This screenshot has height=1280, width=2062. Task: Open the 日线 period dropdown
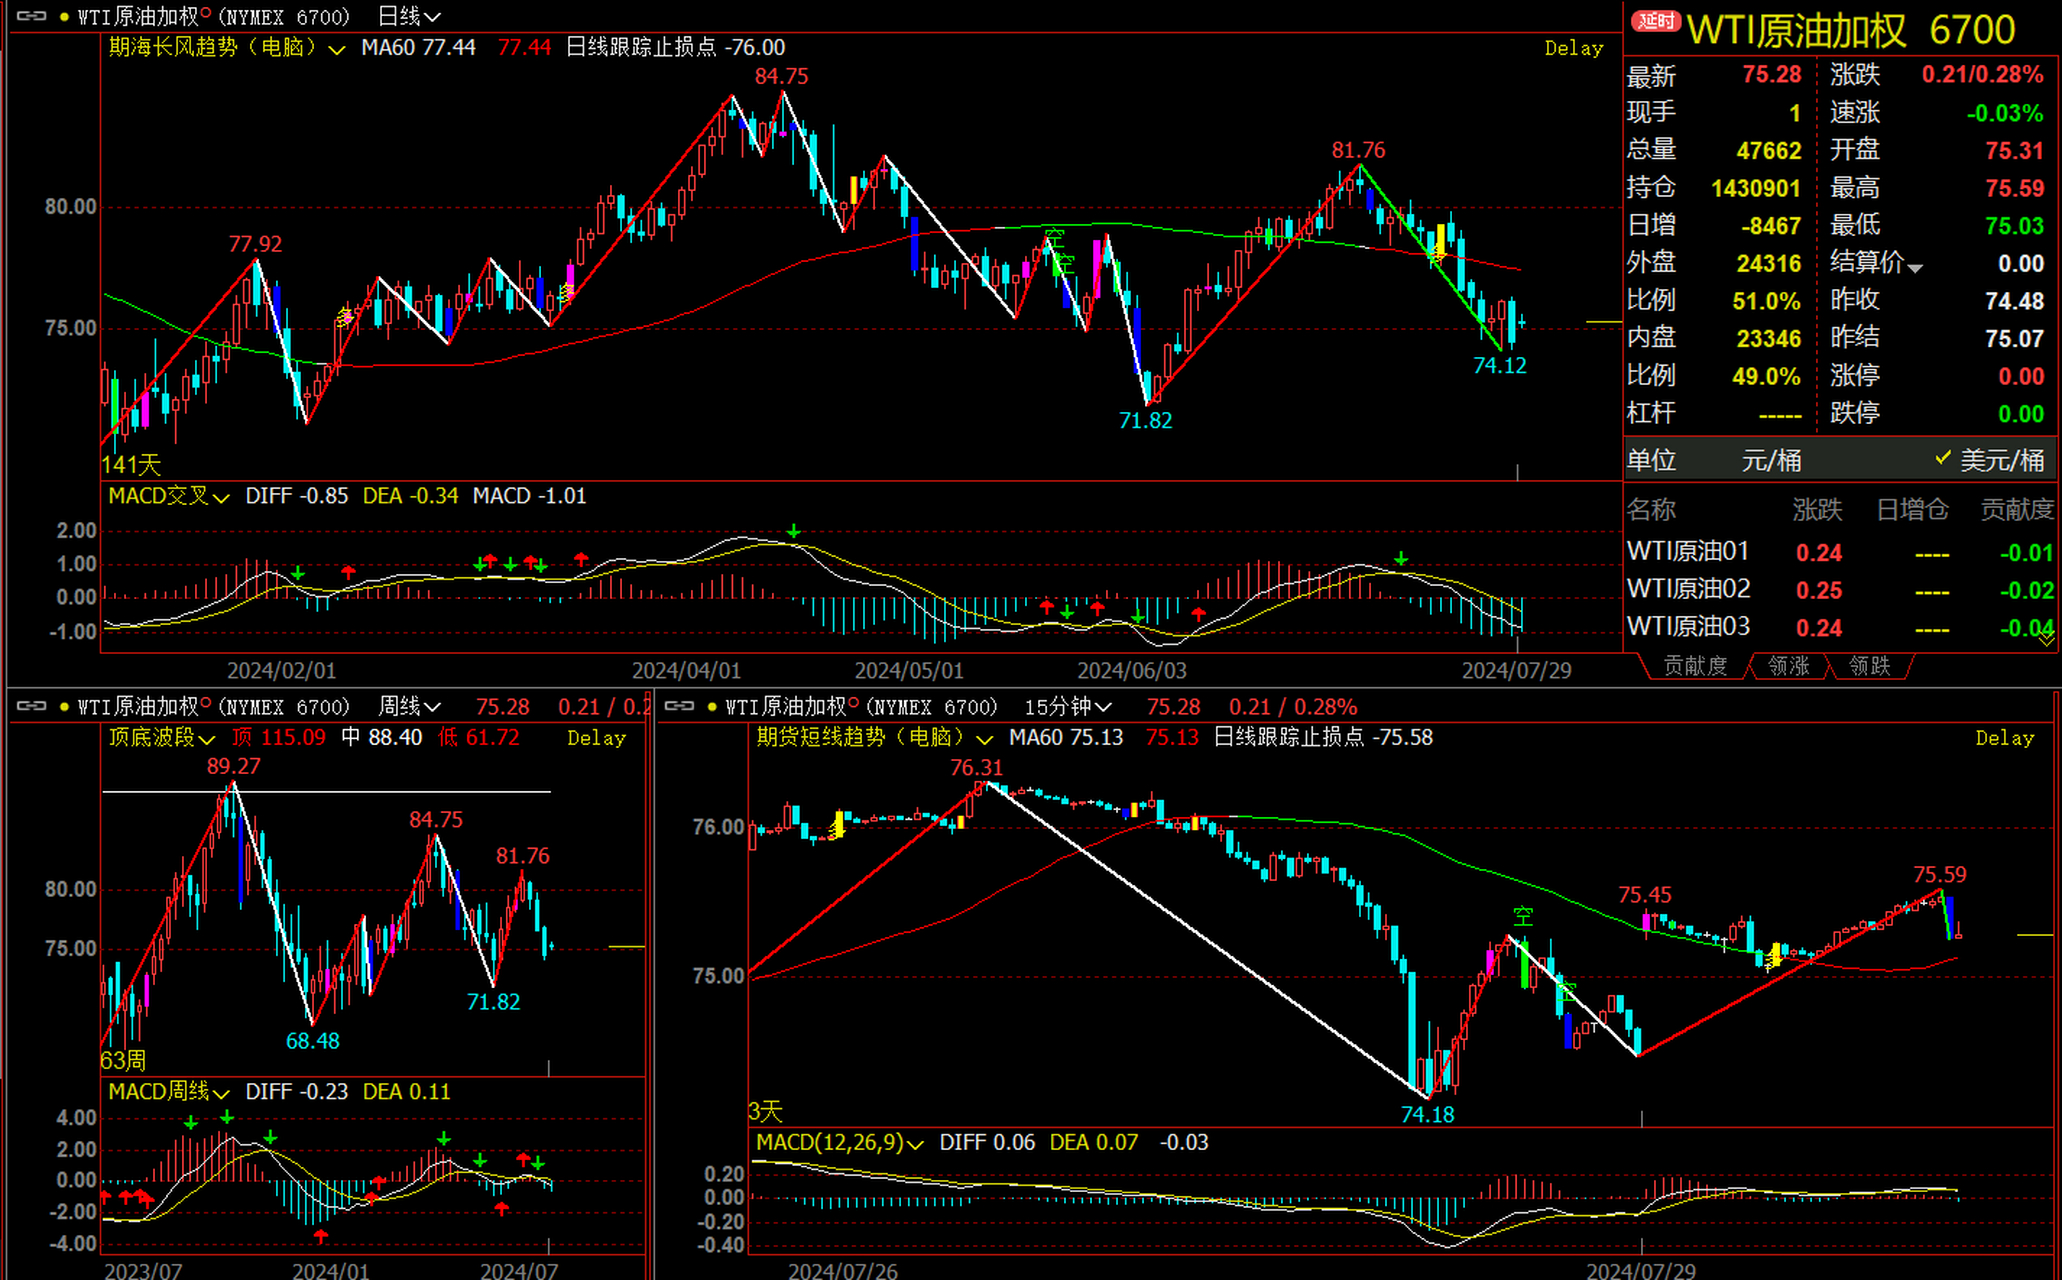pos(409,16)
